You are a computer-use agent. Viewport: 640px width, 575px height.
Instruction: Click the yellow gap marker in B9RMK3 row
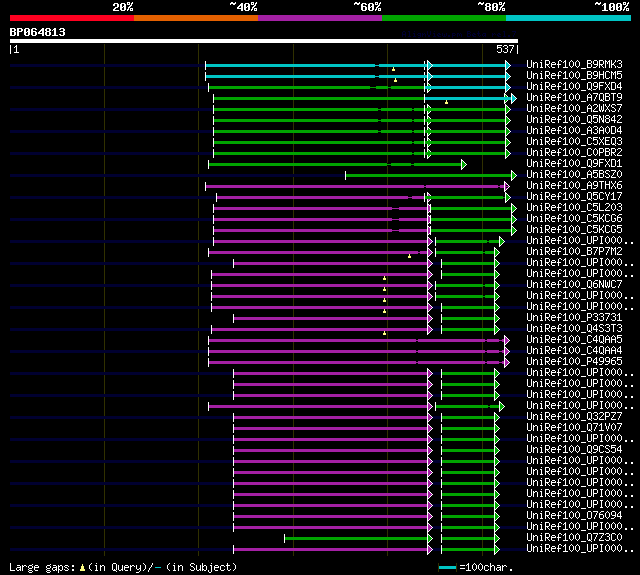393,69
